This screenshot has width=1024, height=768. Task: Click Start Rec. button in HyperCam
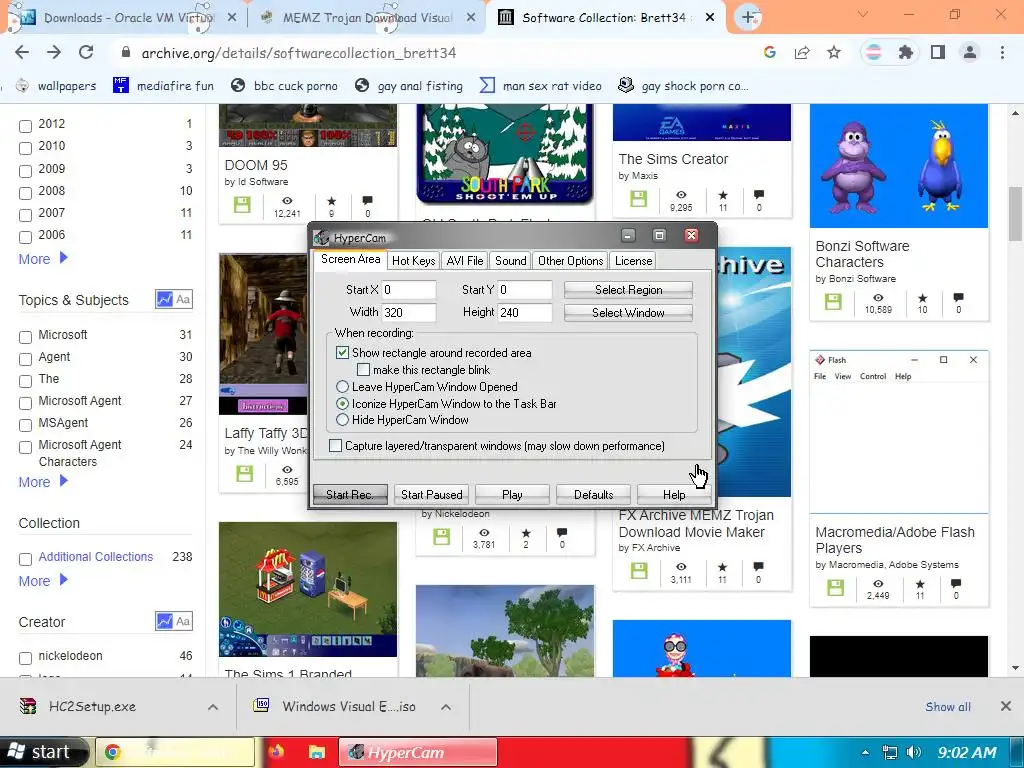[x=350, y=494]
